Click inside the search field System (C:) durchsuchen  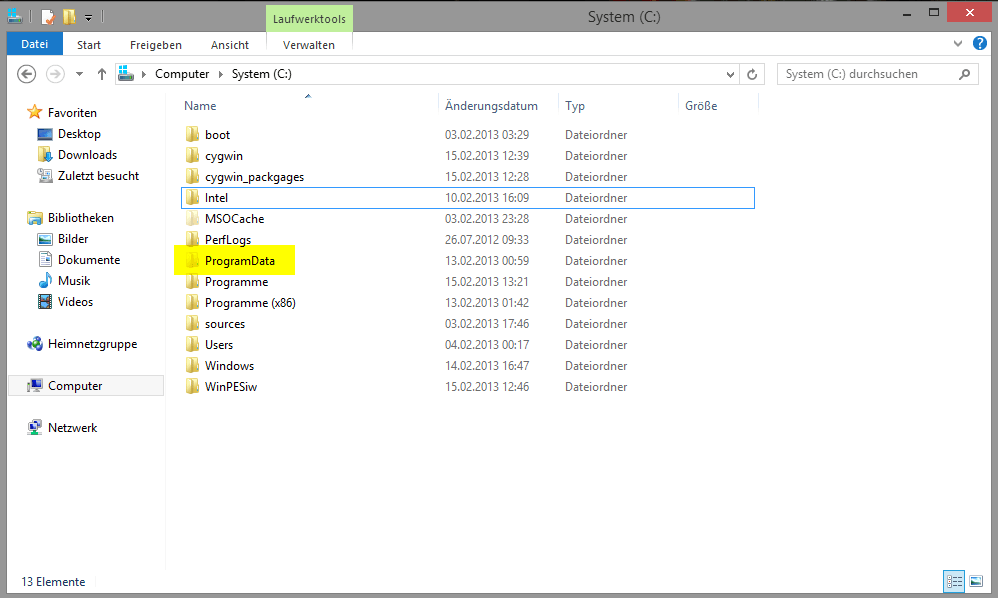(x=870, y=73)
